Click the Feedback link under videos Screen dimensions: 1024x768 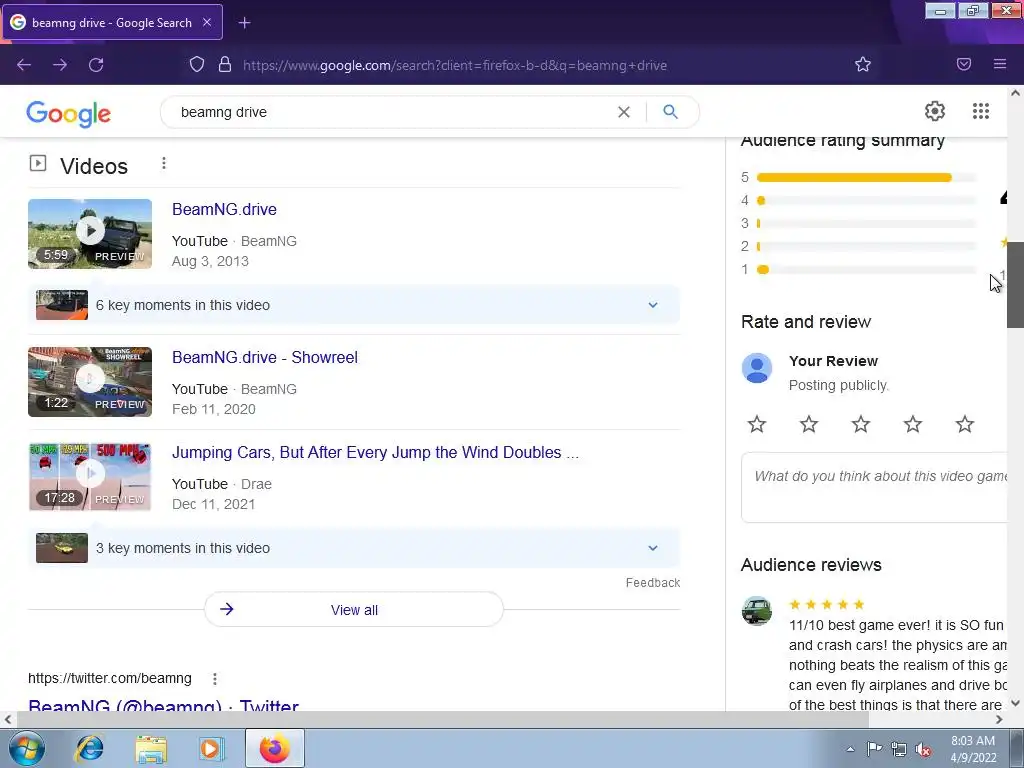653,583
